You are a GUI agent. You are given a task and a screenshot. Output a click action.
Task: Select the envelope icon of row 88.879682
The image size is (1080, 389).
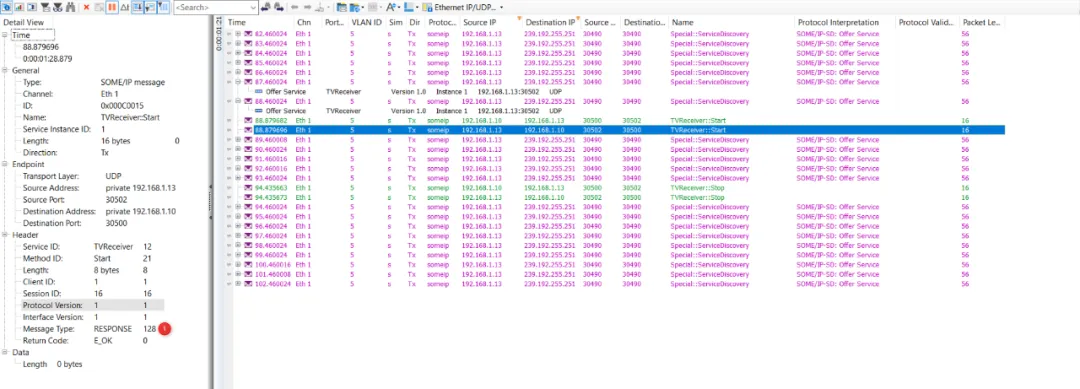[x=248, y=120]
